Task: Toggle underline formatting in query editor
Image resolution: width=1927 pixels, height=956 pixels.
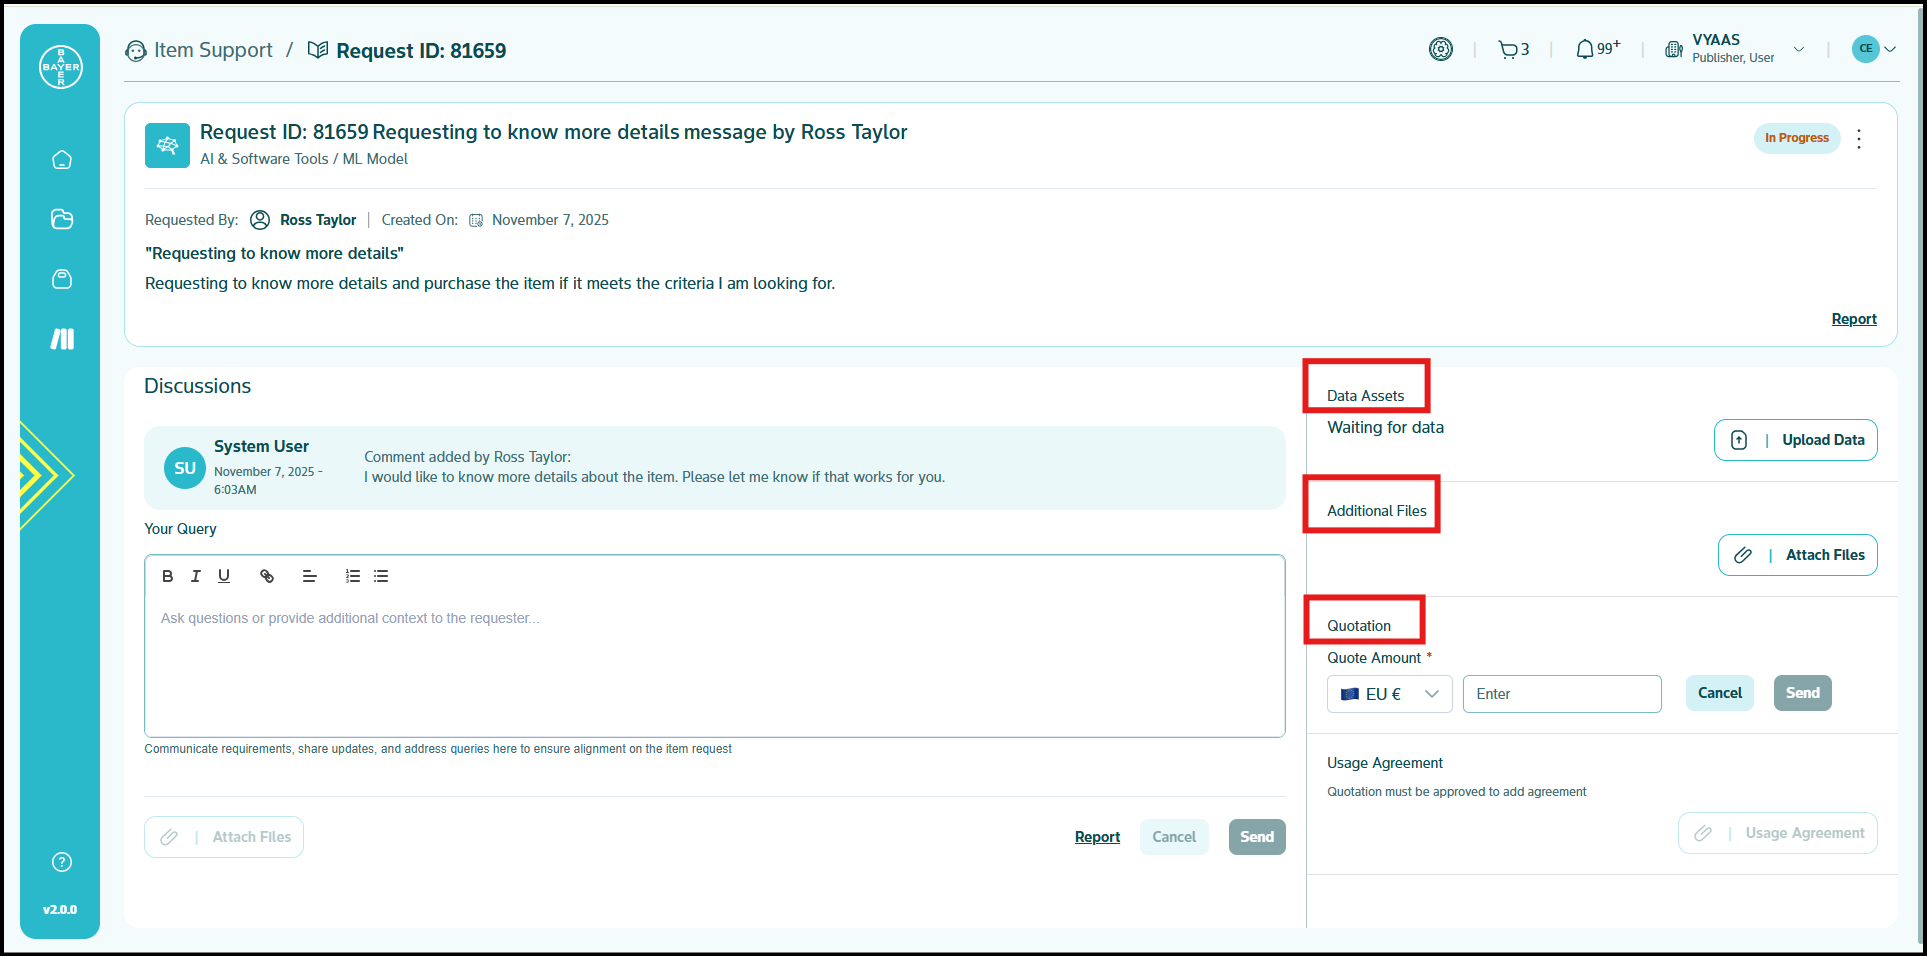Action: [x=224, y=576]
